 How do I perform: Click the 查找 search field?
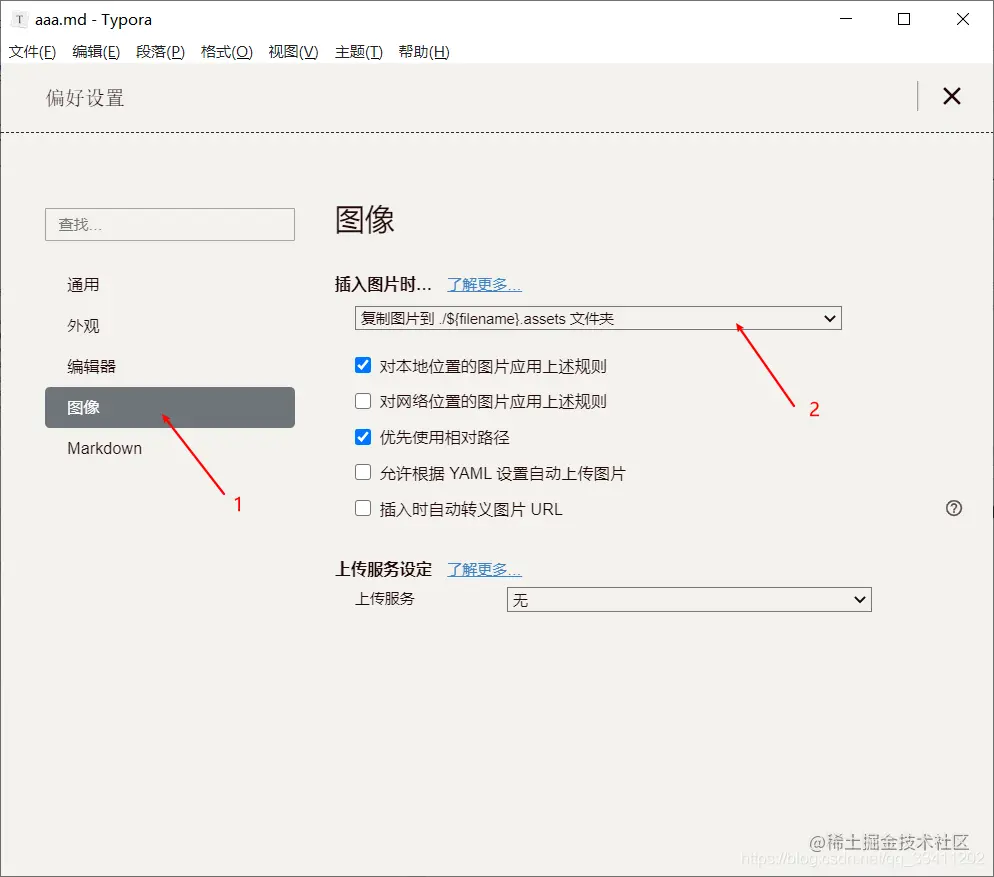pyautogui.click(x=169, y=224)
